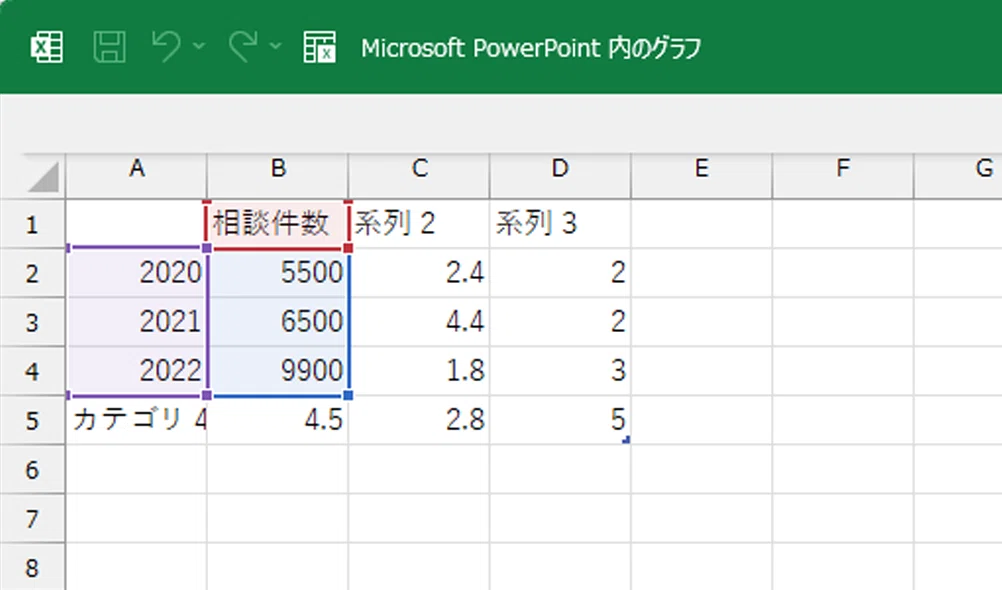The image size is (1002, 590).
Task: Click the Undo arrow icon
Action: [166, 47]
